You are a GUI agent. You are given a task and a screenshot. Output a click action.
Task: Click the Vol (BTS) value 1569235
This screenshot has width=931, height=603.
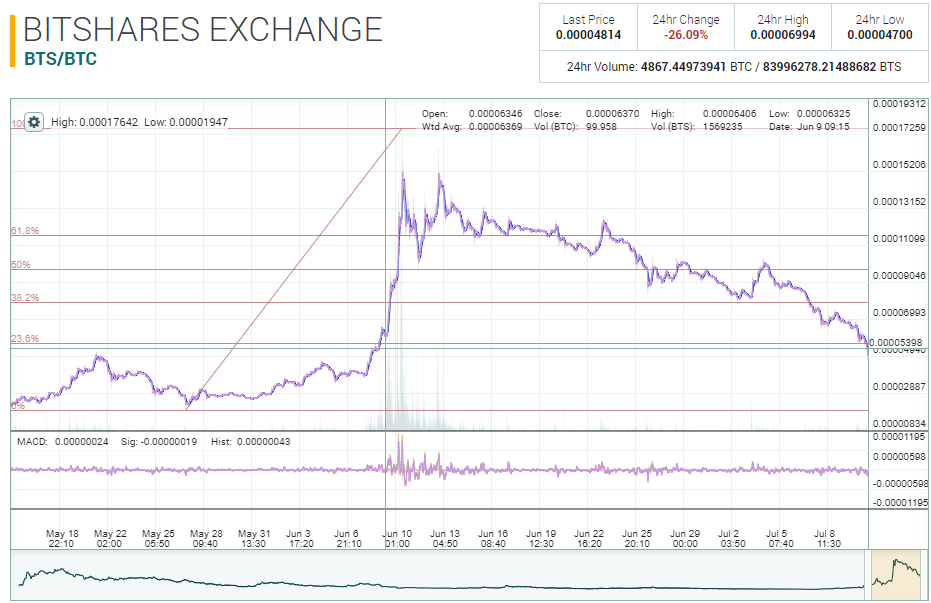pyautogui.click(x=723, y=126)
